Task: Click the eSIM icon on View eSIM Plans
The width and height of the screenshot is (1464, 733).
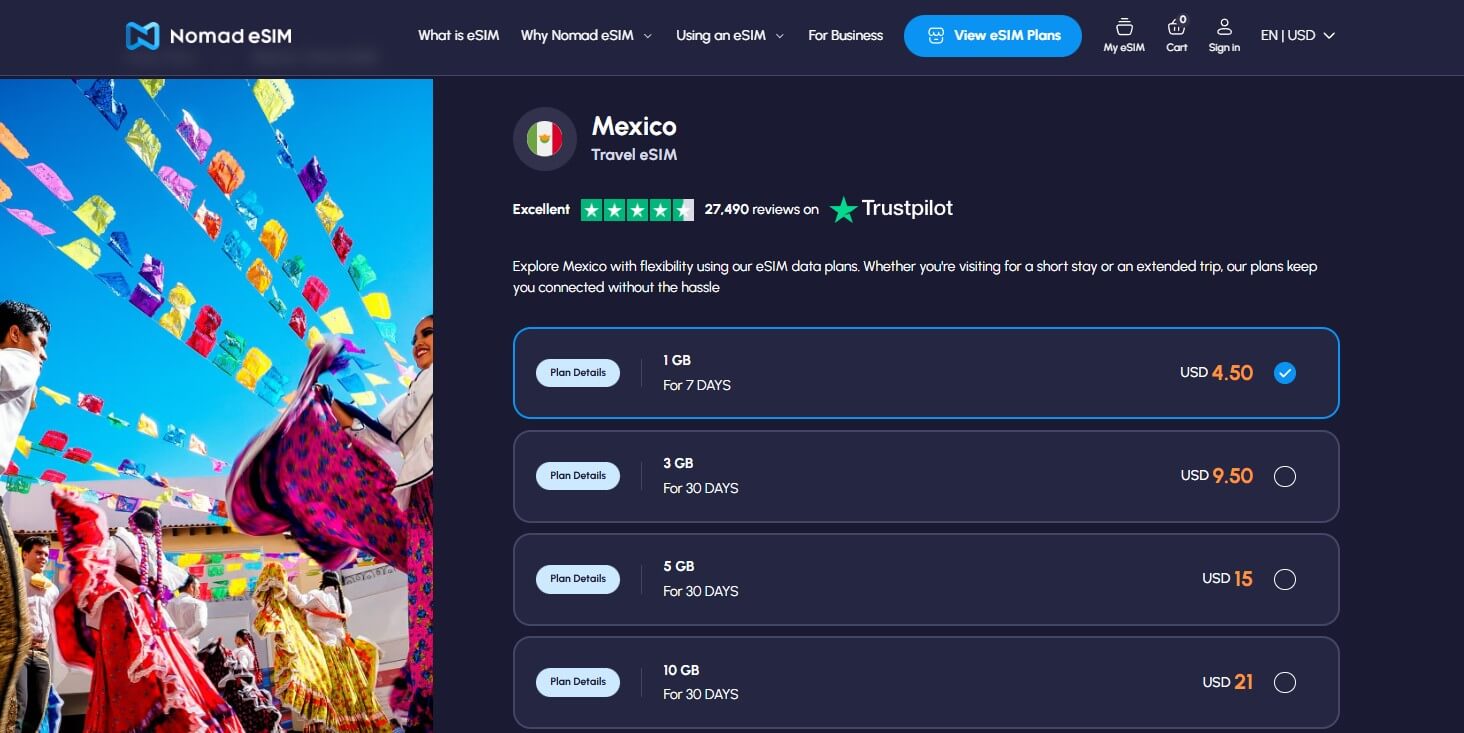Action: (935, 35)
